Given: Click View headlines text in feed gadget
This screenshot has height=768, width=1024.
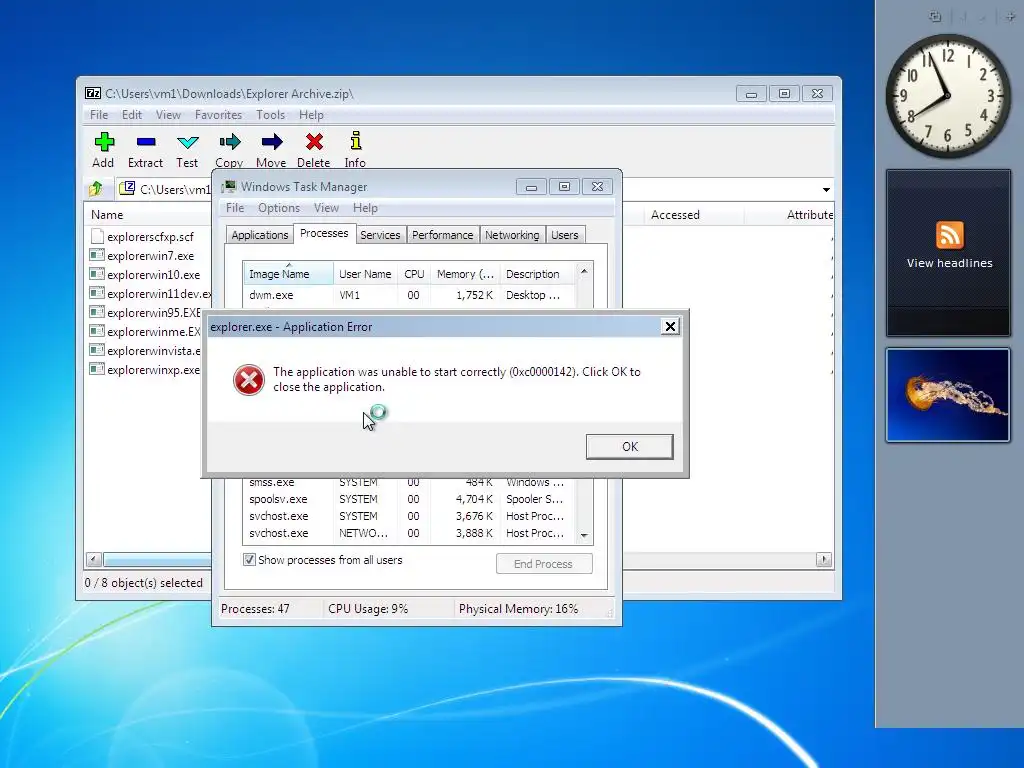Looking at the screenshot, I should click(x=949, y=263).
